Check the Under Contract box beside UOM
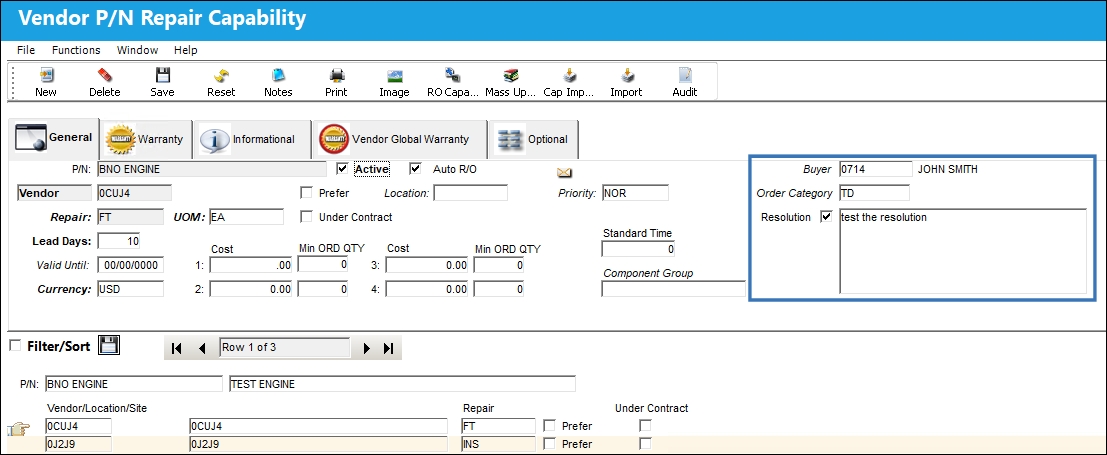1107x455 pixels. (306, 217)
